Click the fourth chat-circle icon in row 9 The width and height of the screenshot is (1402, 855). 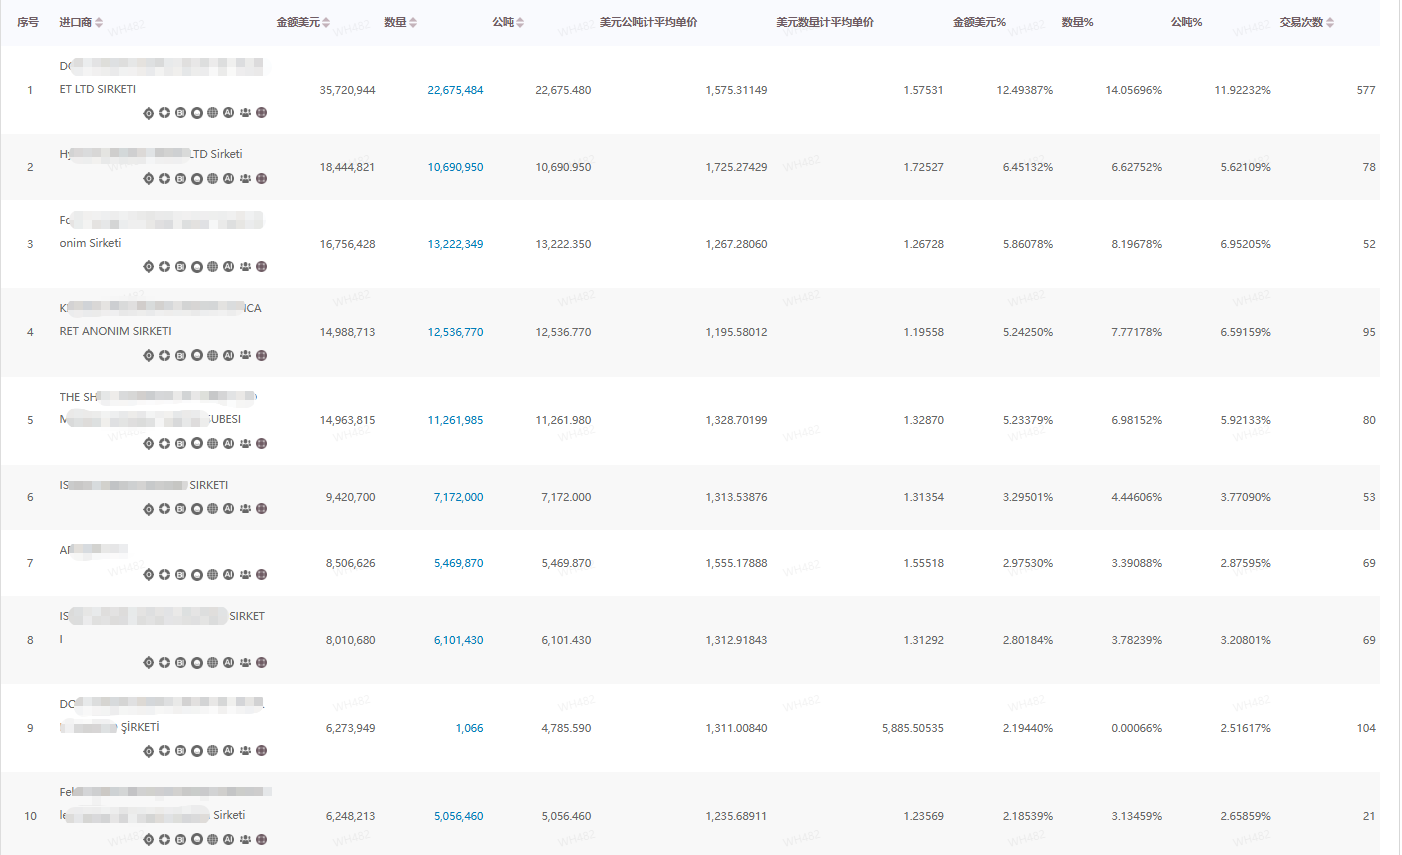[197, 751]
